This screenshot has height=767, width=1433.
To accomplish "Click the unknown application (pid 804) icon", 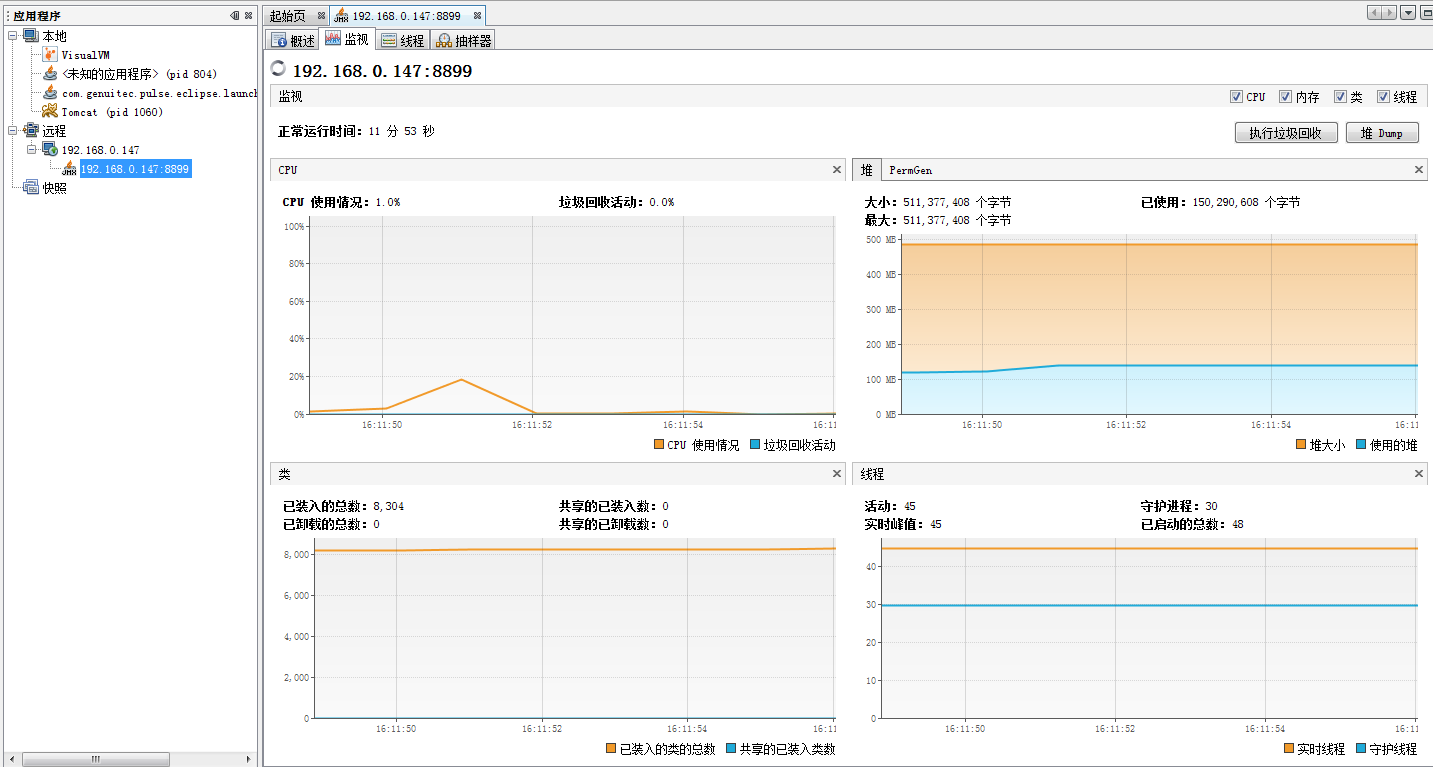I will point(50,74).
